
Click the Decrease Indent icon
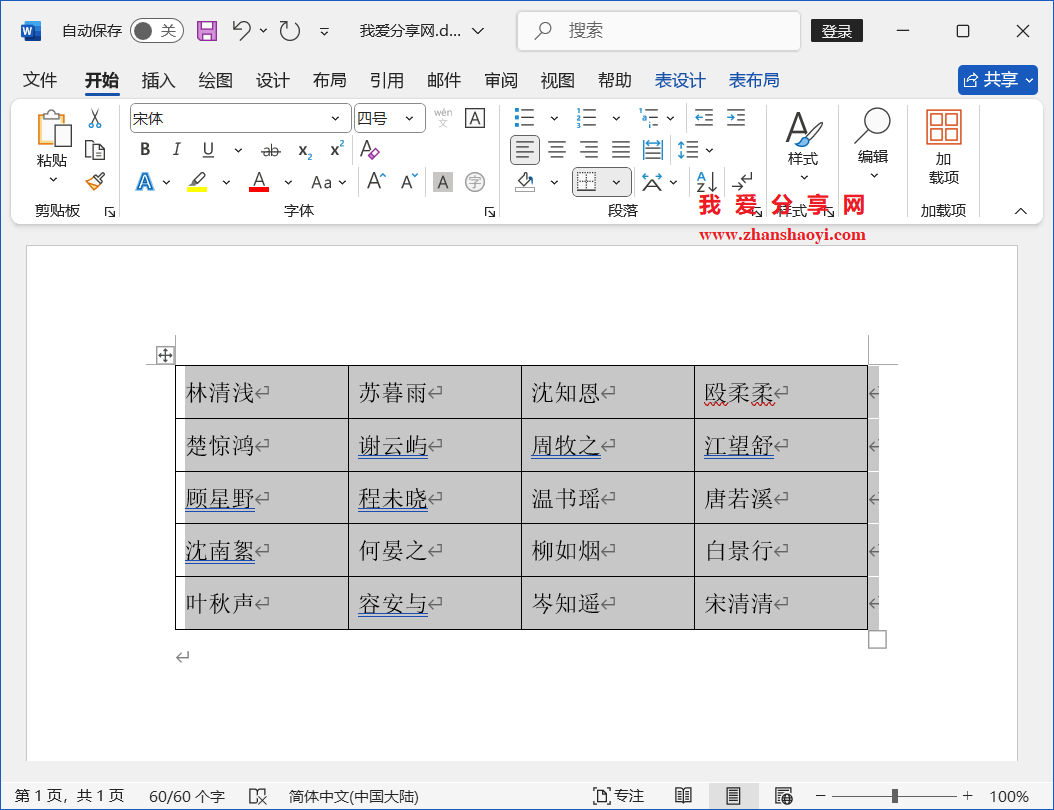point(704,118)
